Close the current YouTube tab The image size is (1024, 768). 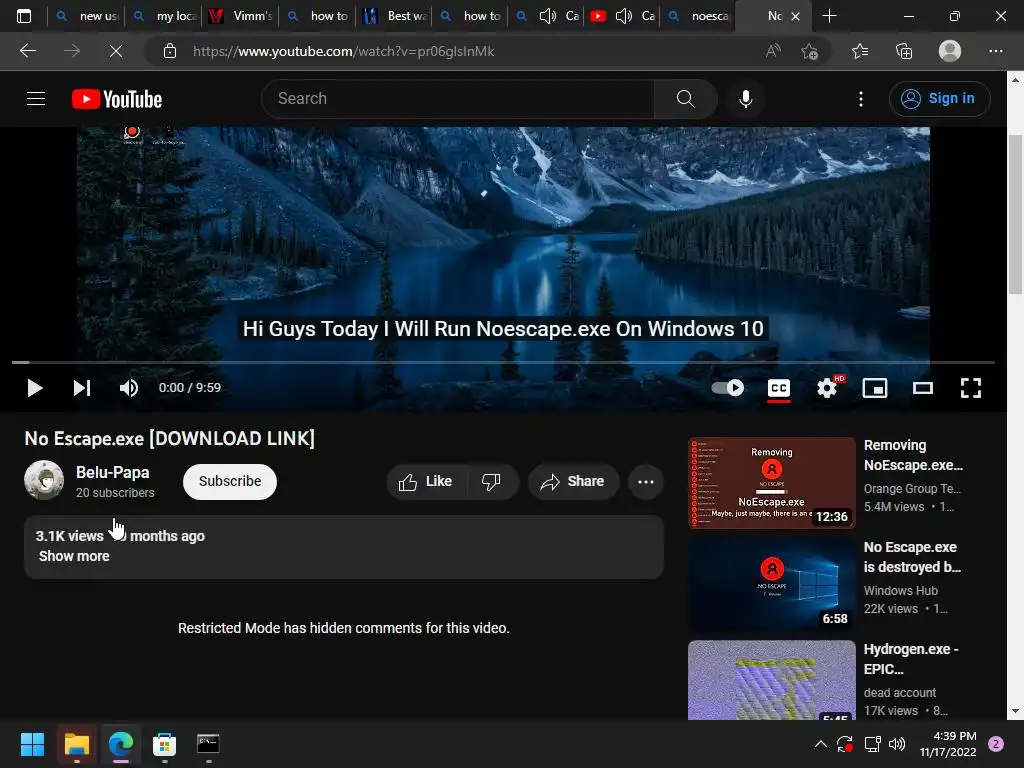point(795,16)
